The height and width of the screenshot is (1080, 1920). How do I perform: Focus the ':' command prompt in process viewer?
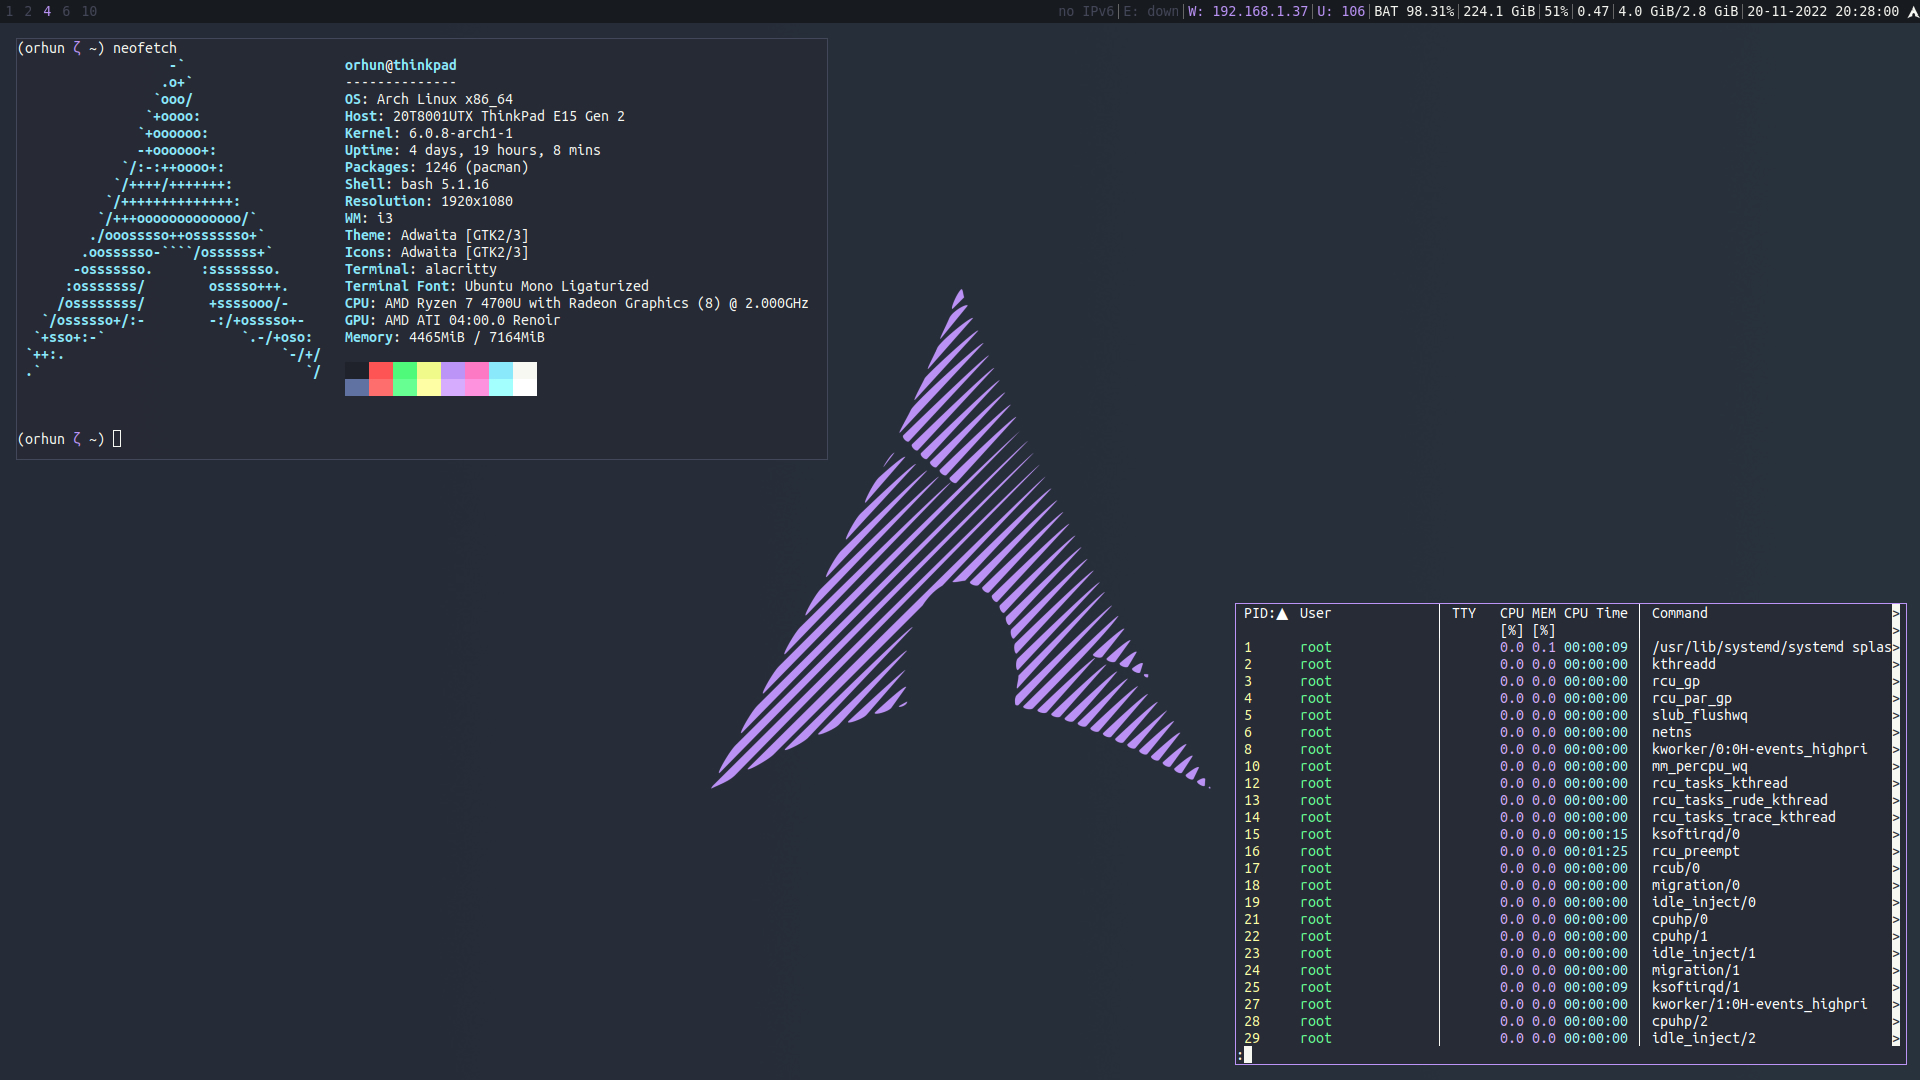tap(1245, 1056)
